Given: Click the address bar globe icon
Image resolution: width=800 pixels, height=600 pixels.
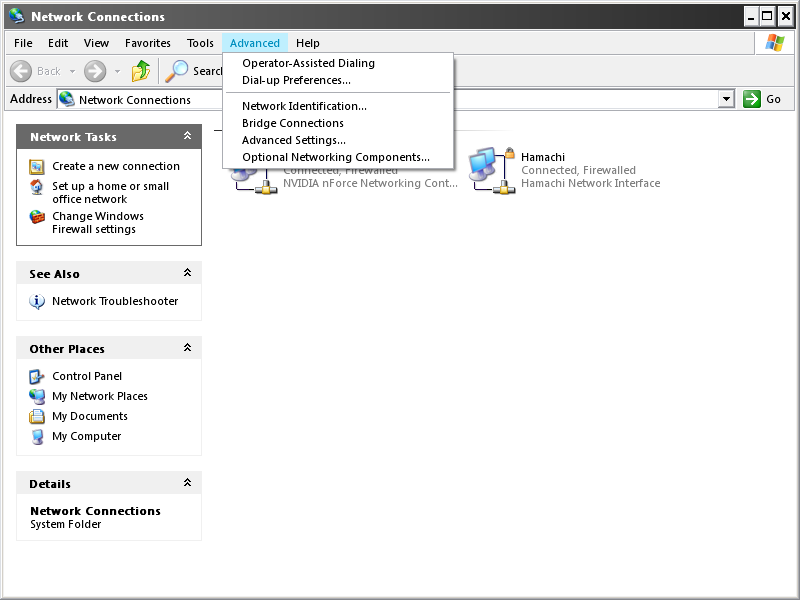Looking at the screenshot, I should (x=66, y=99).
